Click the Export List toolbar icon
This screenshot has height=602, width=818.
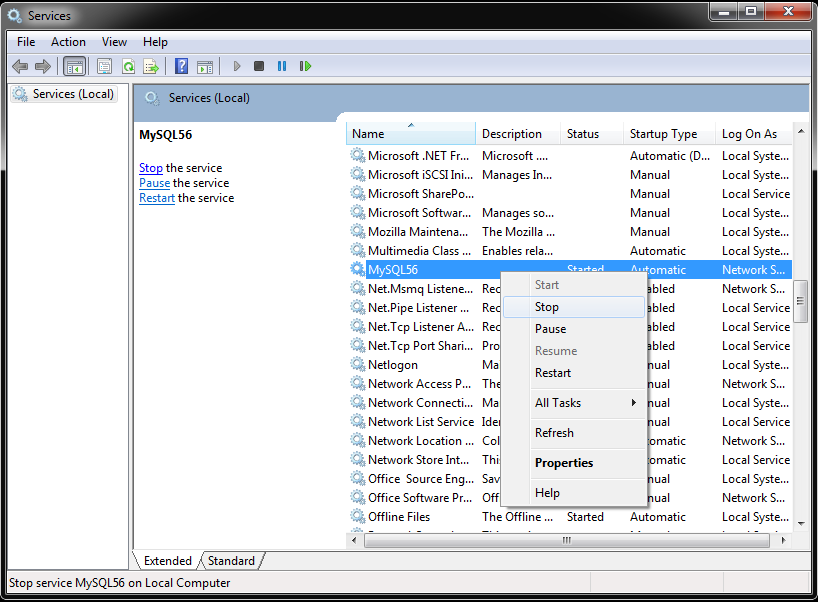point(152,66)
